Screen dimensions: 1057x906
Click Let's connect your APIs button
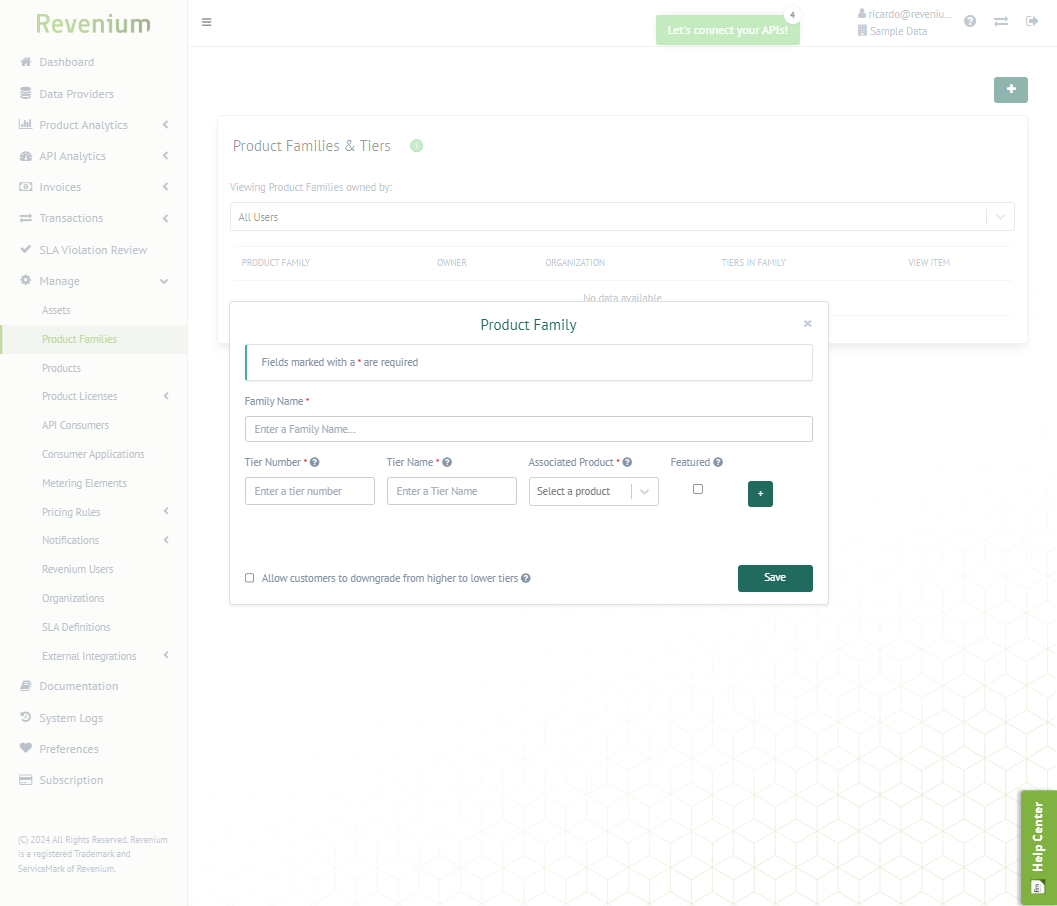click(727, 30)
